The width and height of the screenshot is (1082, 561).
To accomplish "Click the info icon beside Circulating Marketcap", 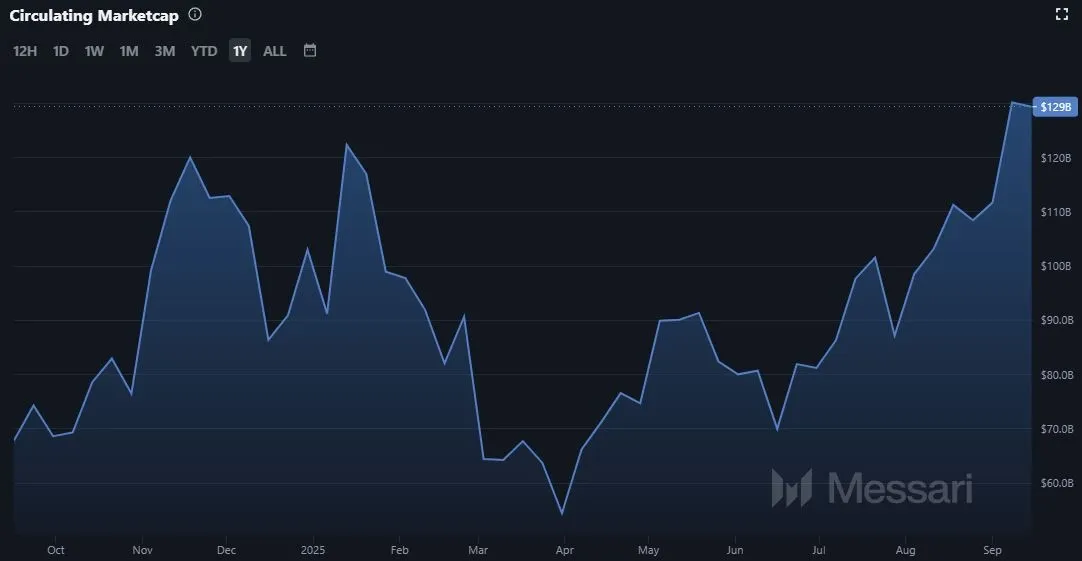I will (195, 14).
